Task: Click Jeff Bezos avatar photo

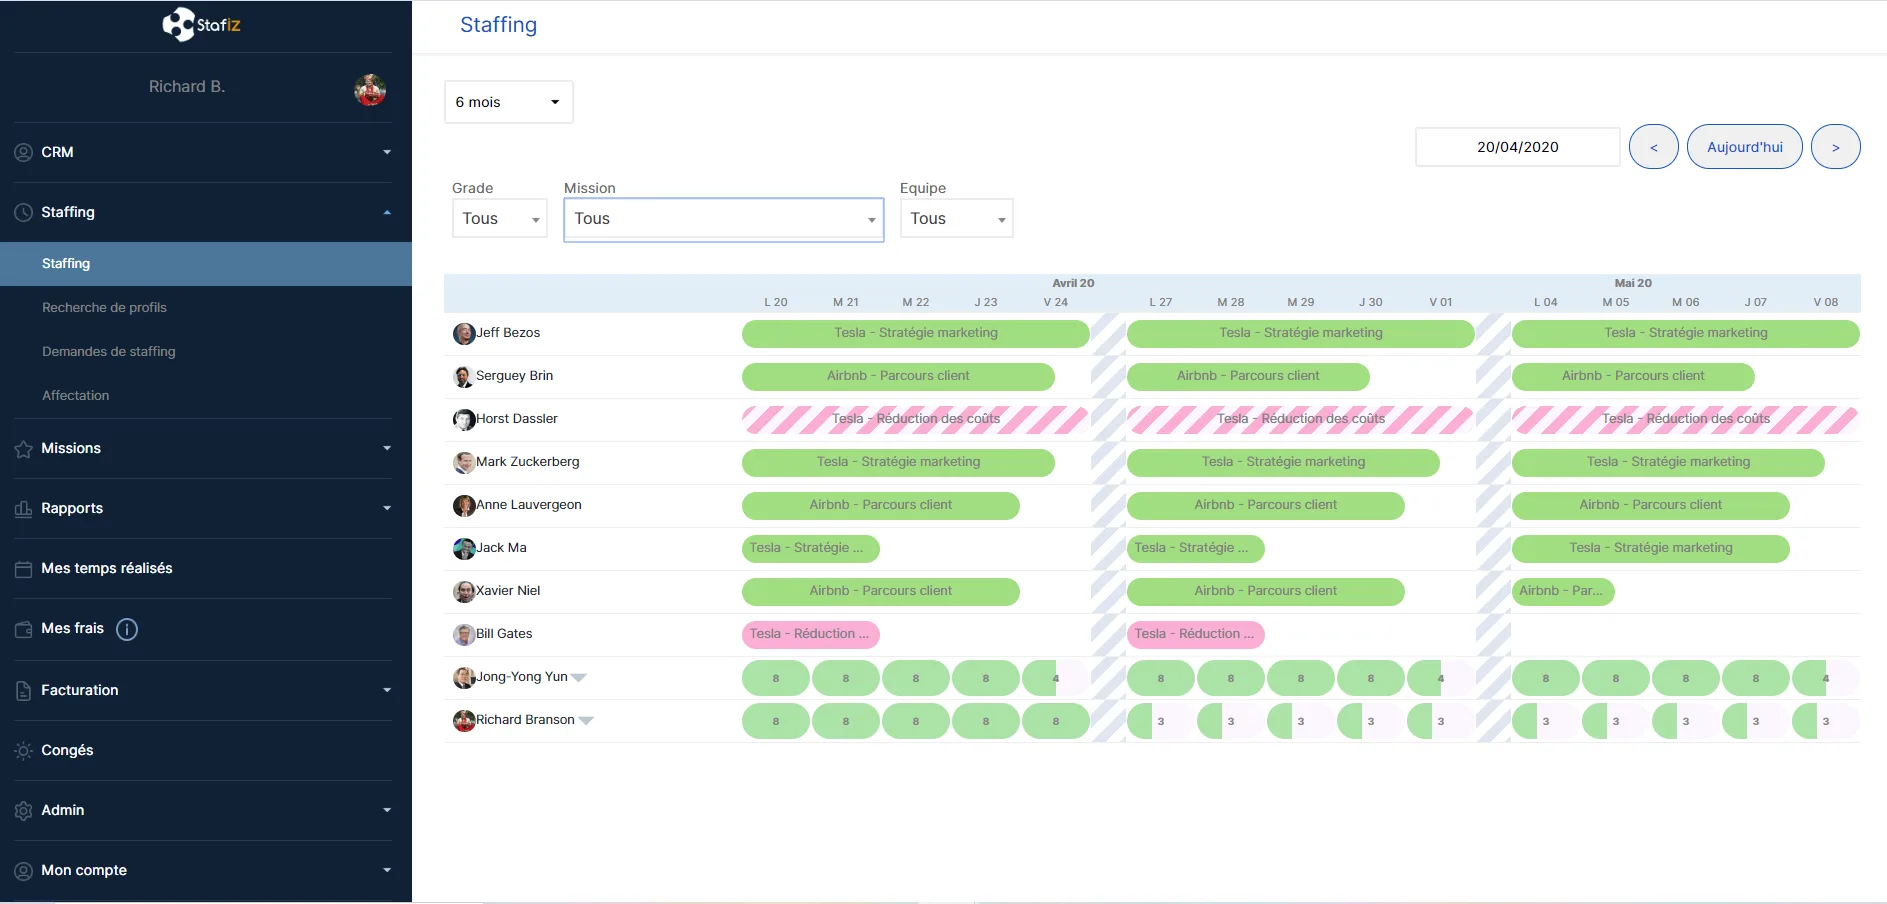Action: (464, 334)
